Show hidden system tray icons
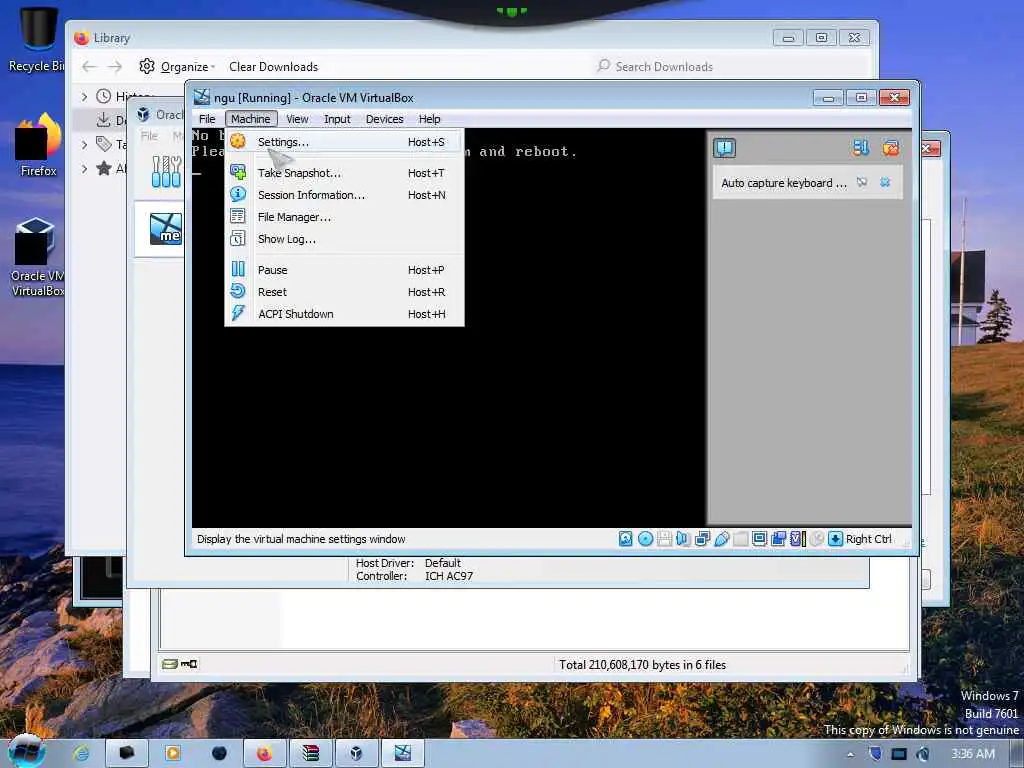 pyautogui.click(x=850, y=754)
